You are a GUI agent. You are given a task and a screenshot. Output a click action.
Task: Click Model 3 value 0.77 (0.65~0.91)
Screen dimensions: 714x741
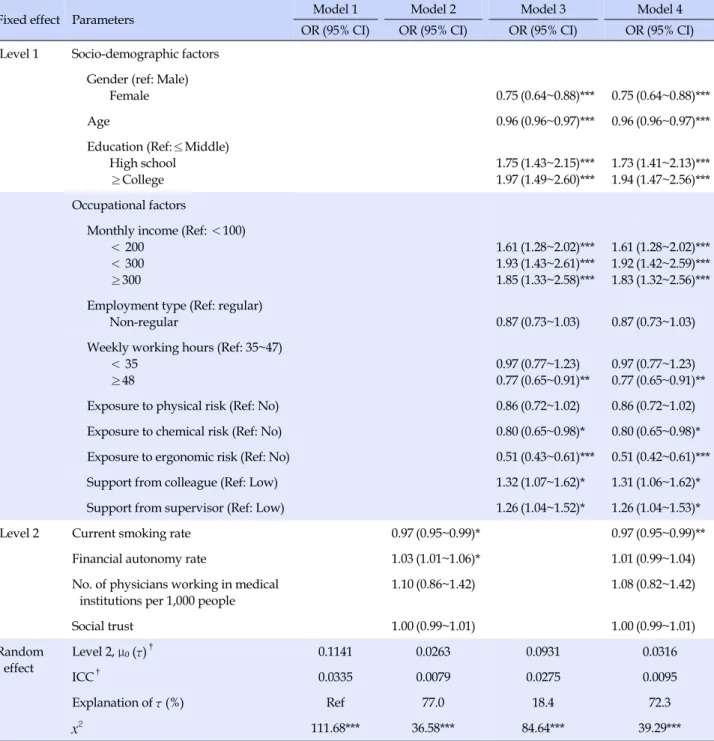click(x=542, y=380)
